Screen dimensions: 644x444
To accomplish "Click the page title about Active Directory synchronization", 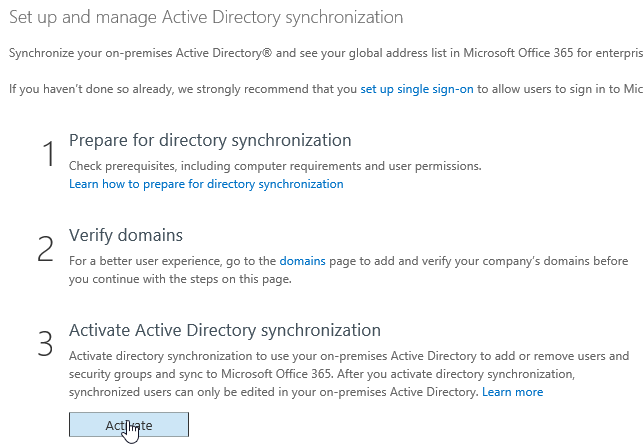I will pos(206,18).
